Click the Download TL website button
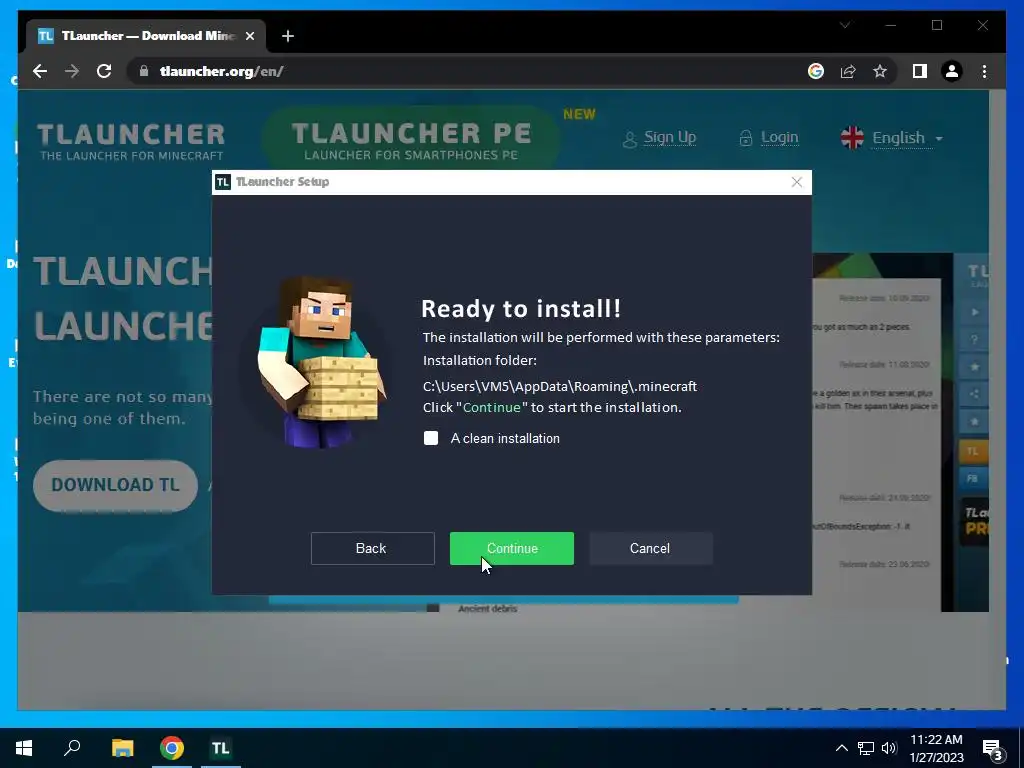 (x=115, y=485)
